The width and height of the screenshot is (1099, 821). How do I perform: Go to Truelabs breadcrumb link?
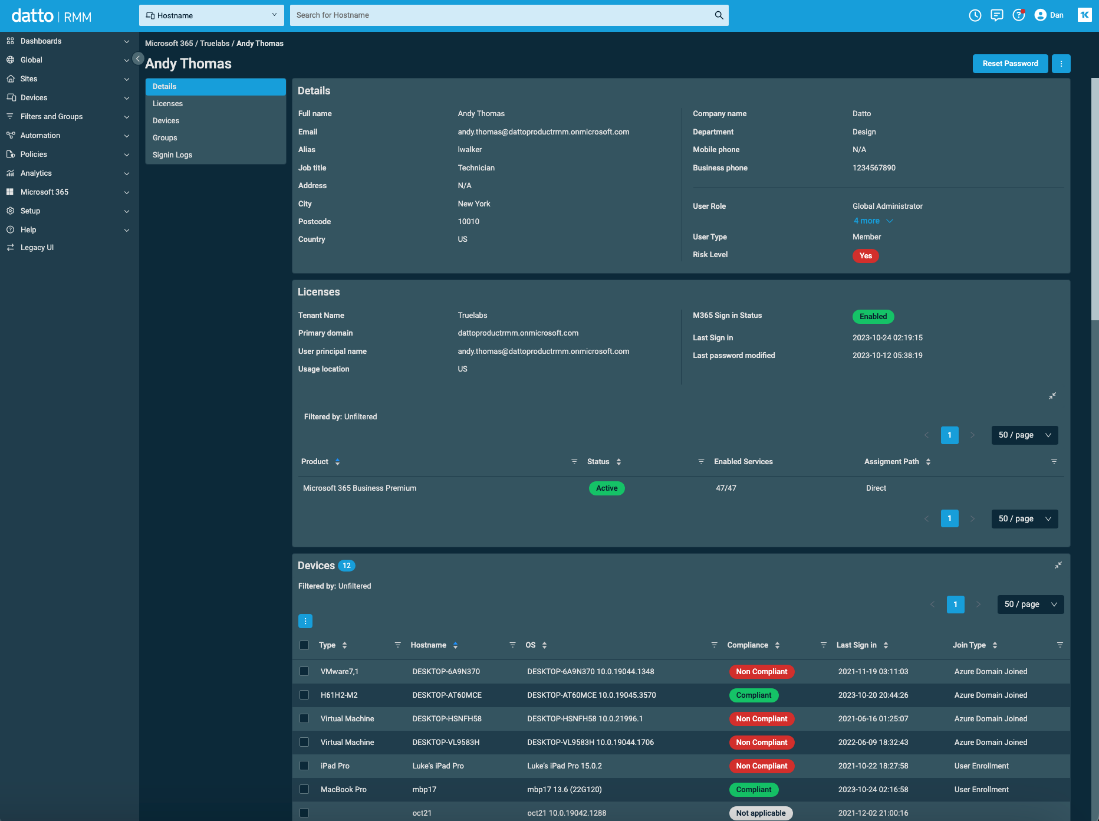click(x=214, y=43)
